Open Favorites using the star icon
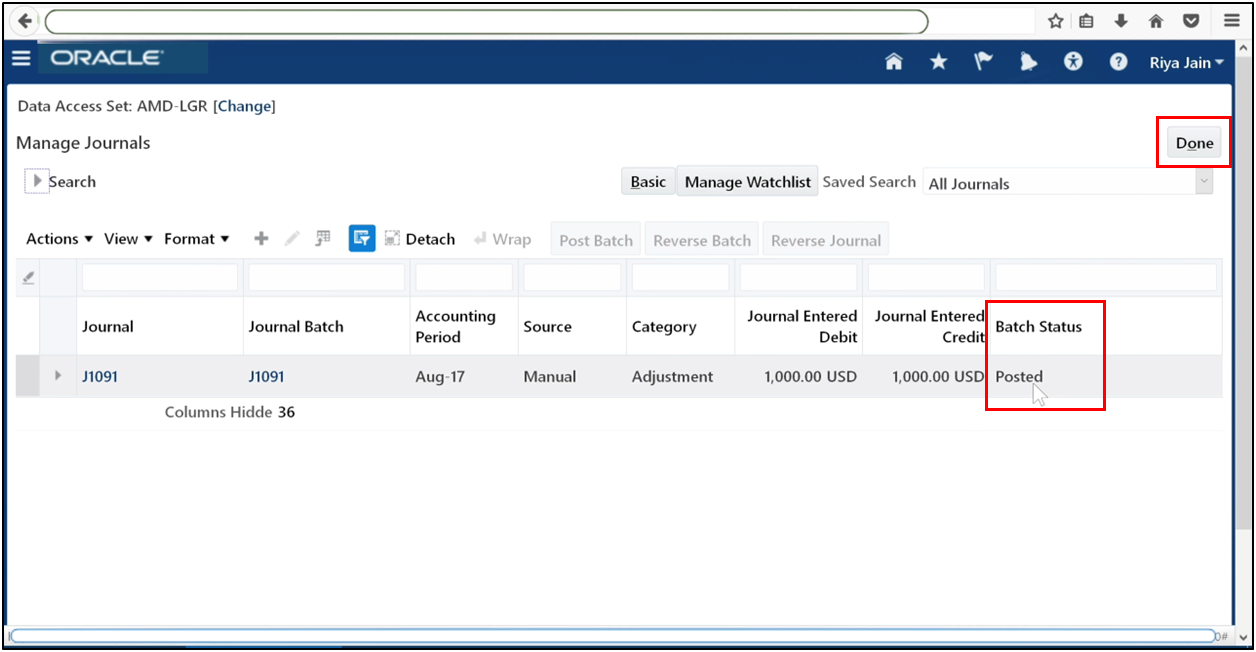The image size is (1256, 652). pos(938,62)
